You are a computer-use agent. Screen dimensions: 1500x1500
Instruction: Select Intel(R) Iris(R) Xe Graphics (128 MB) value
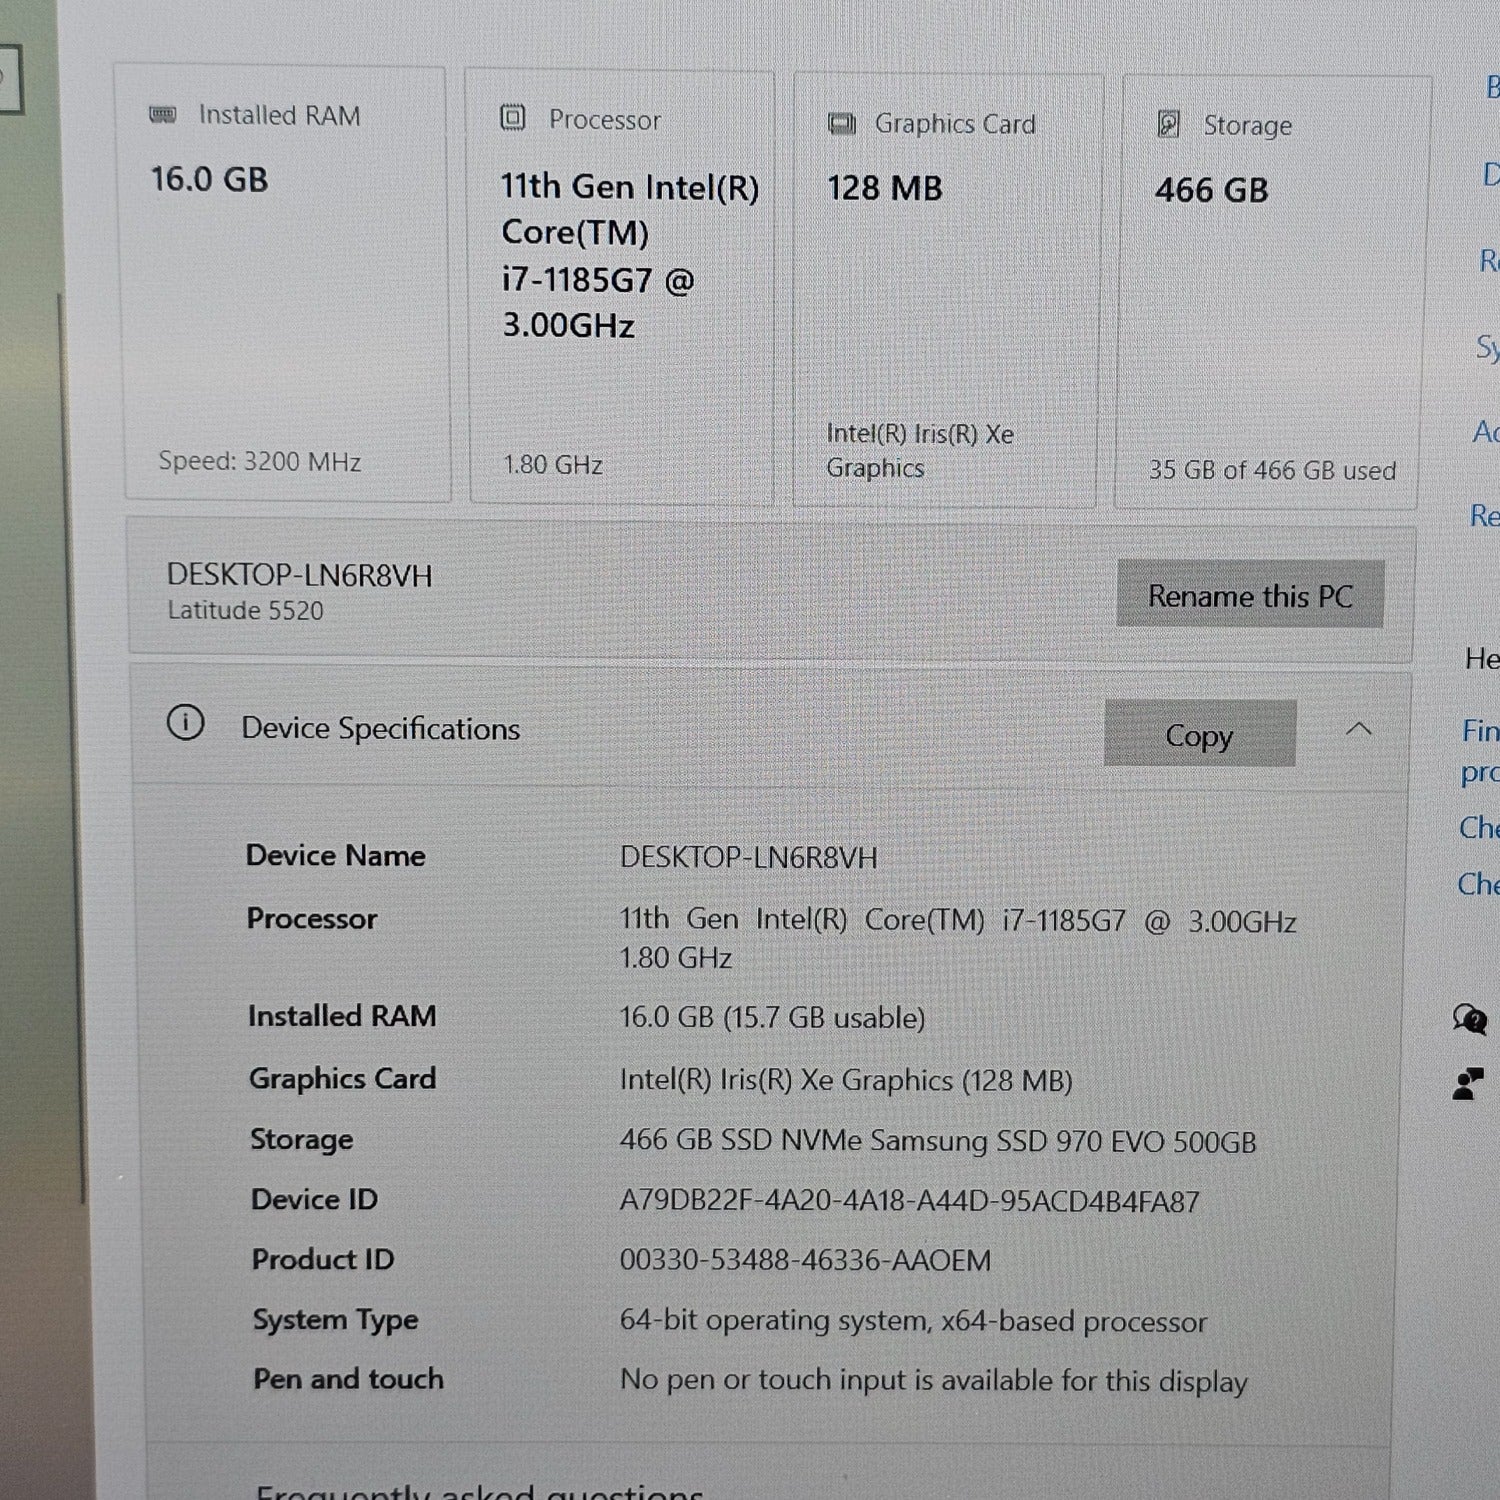pos(846,1080)
